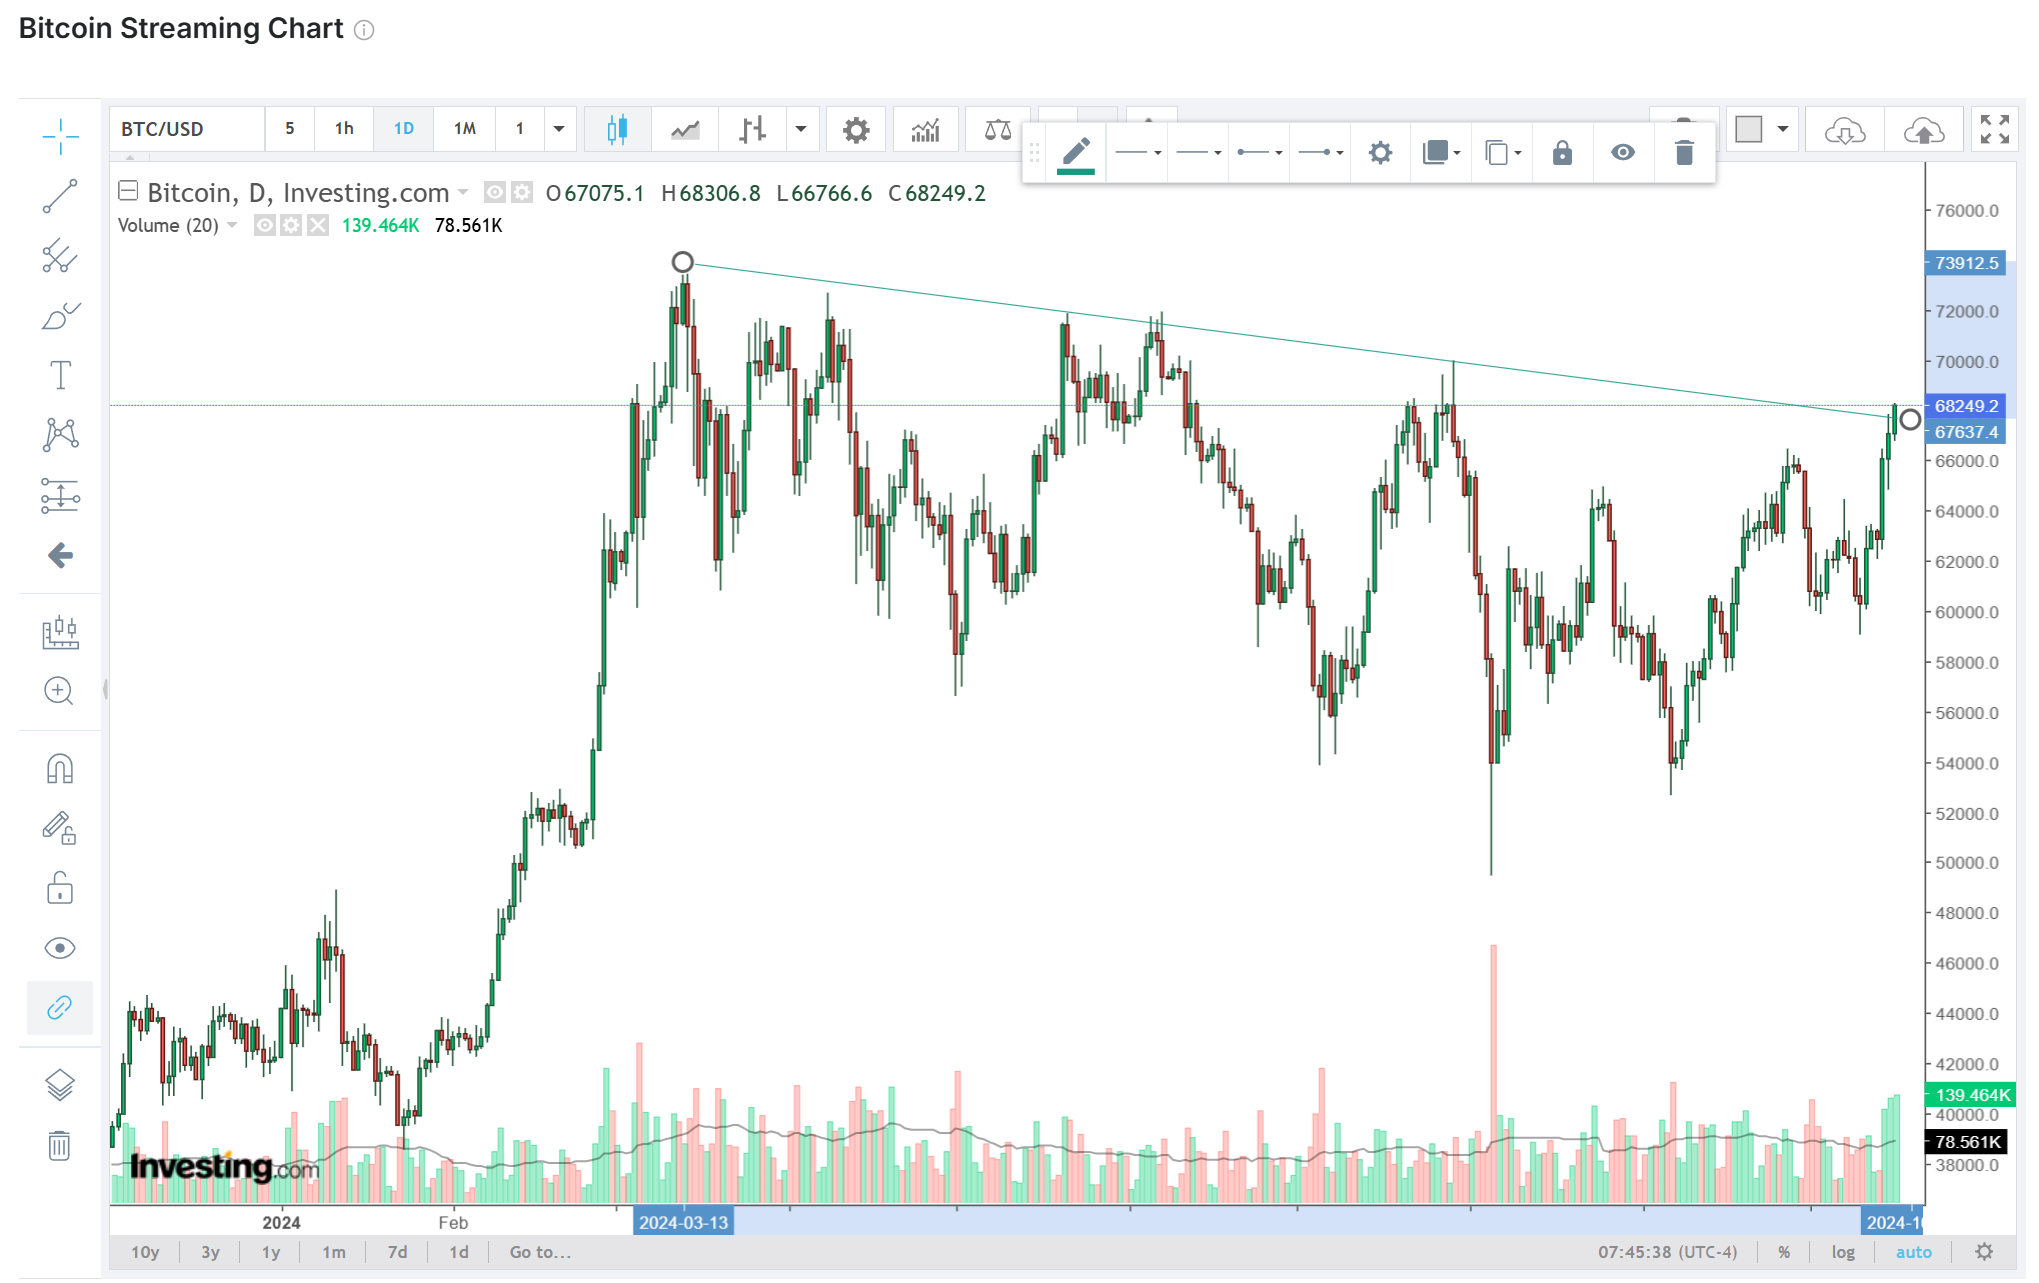Image resolution: width=2039 pixels, height=1283 pixels.
Task: Click the Go to... date button
Action: (x=540, y=1252)
